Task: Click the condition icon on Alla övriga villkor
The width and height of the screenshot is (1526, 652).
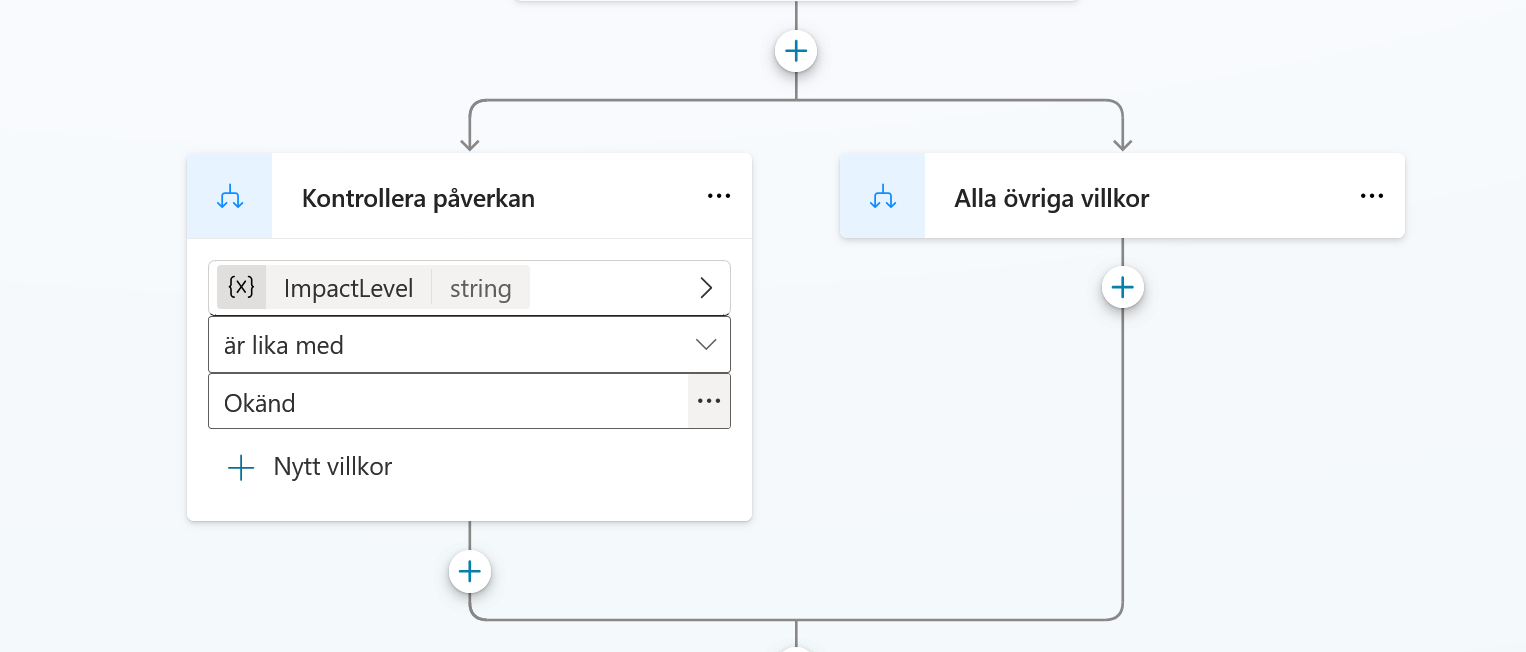Action: 883,197
